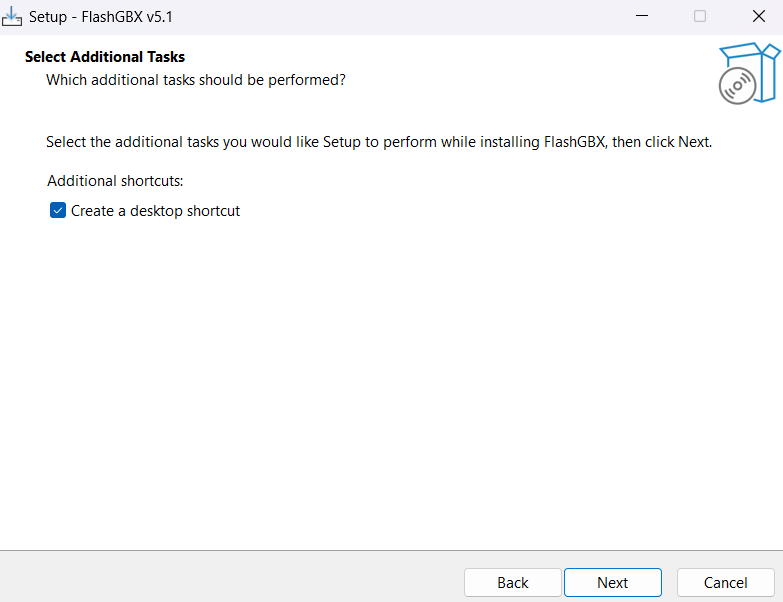Screen dimensions: 783x602
Task: Go to previous step with Back
Action: [x=513, y=582]
